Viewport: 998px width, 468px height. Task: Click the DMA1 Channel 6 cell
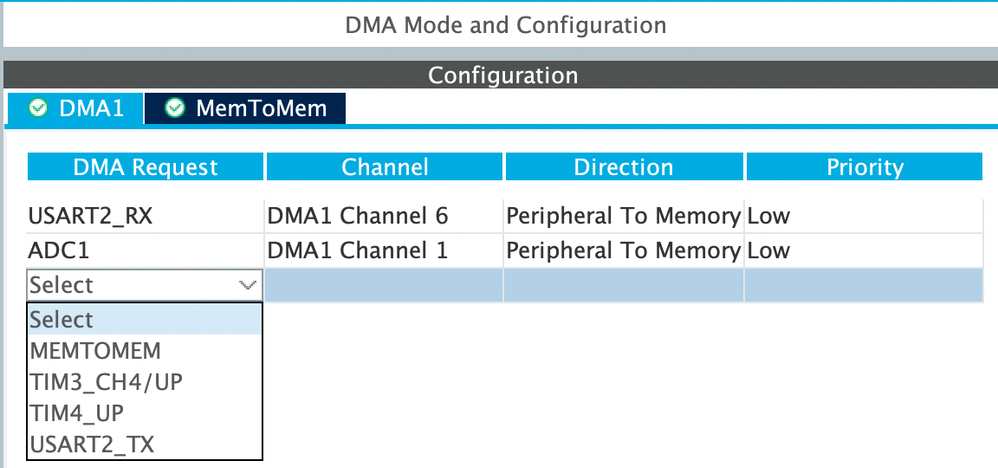click(x=357, y=214)
